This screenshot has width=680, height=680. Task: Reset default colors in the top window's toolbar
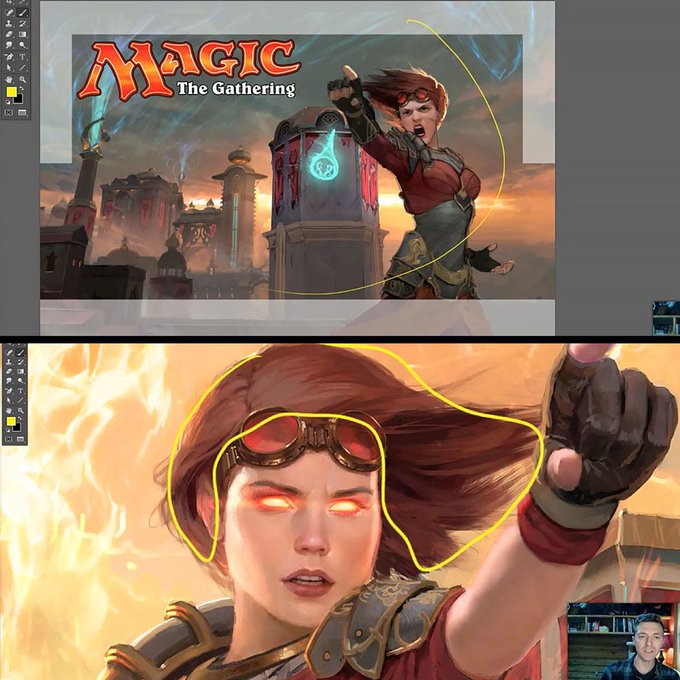pos(8,102)
